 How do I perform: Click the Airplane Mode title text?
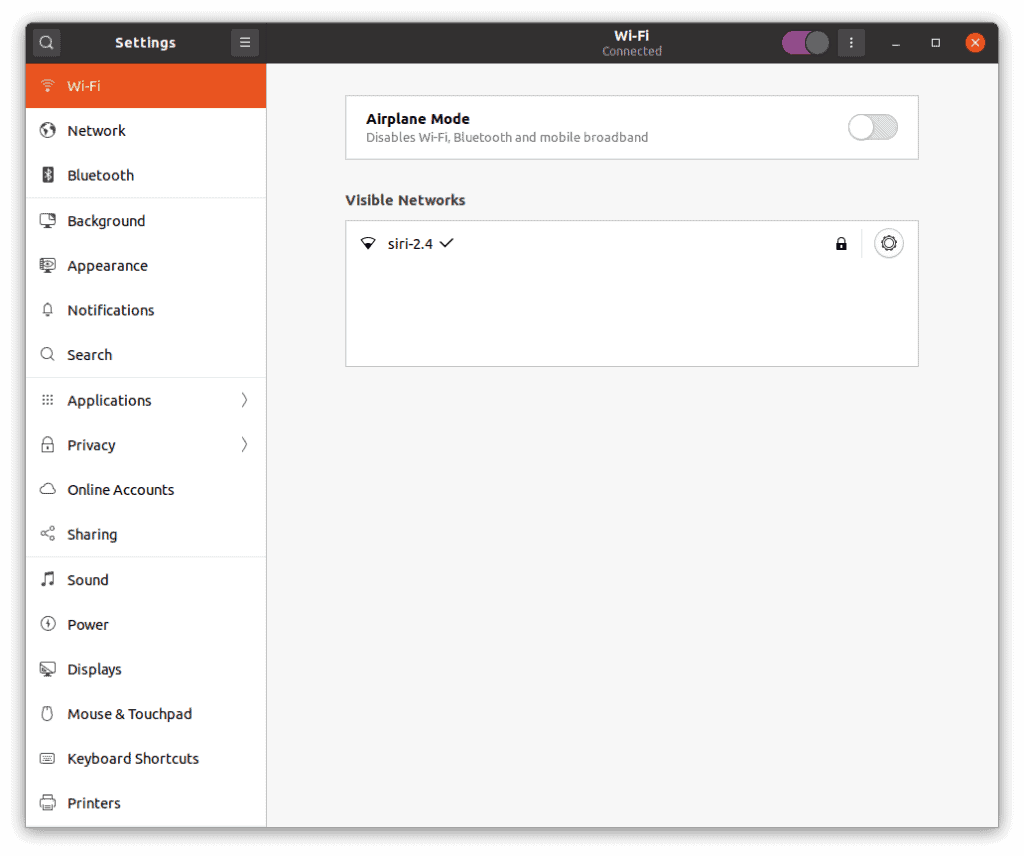click(418, 119)
